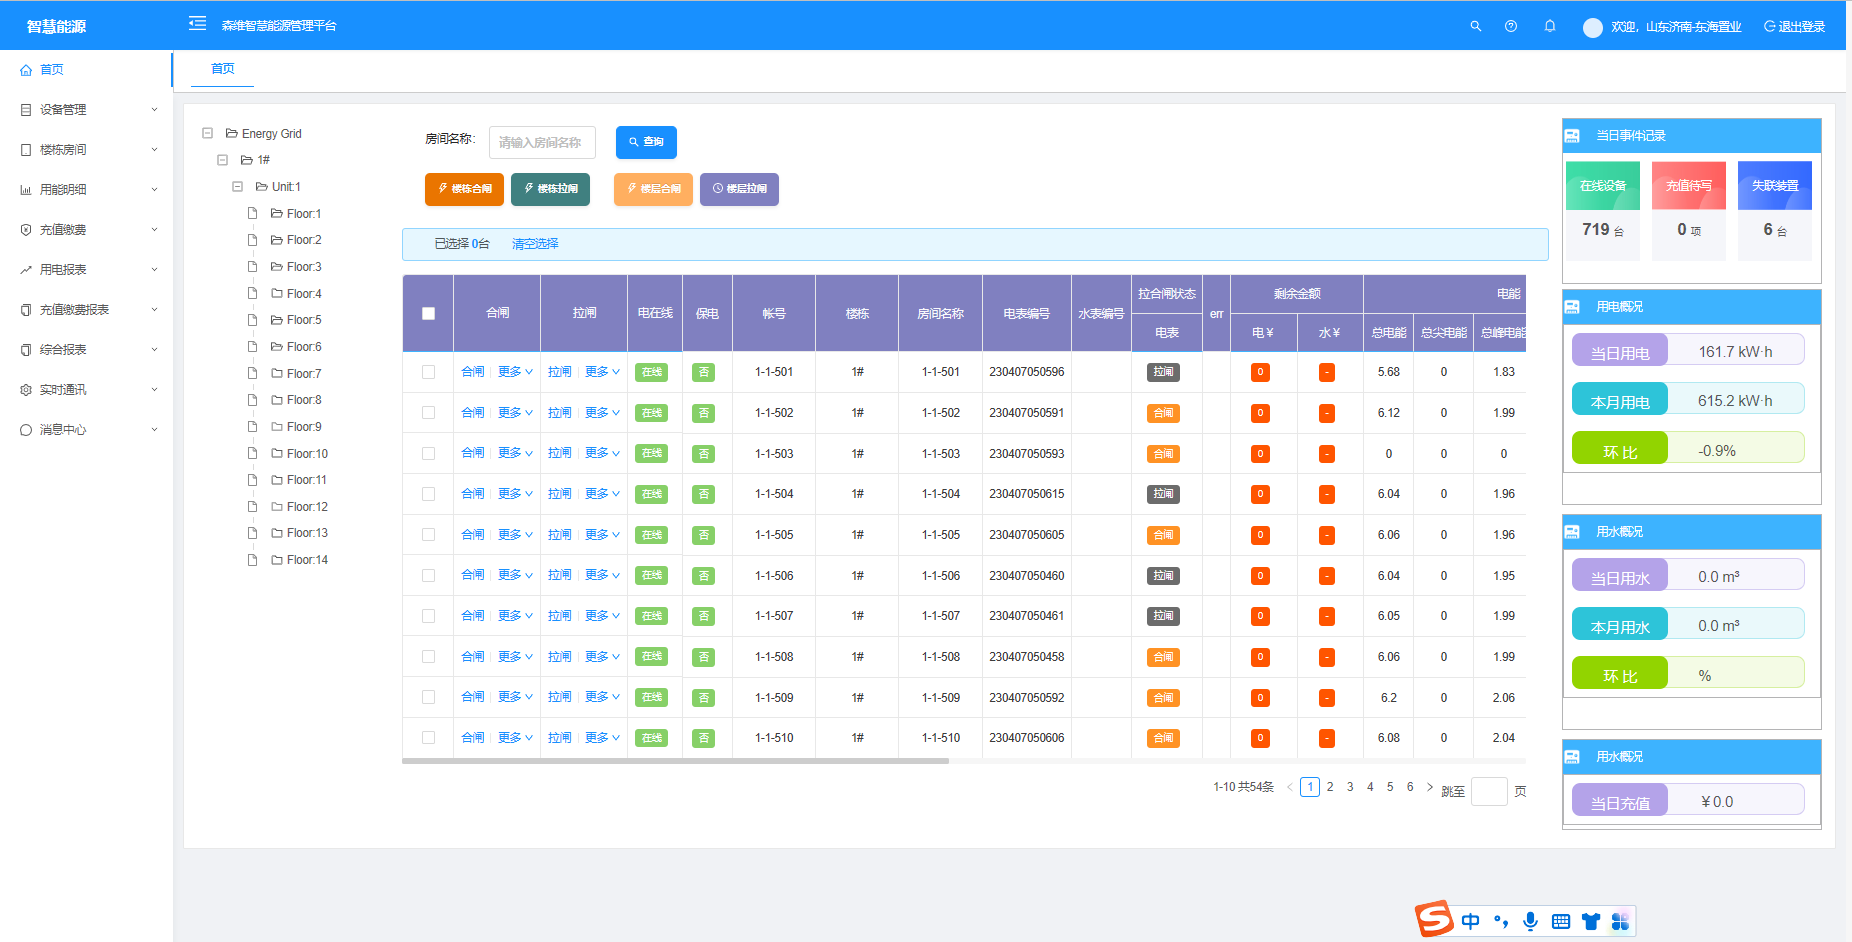Click the sidebar collapse hamburger icon
Viewport: 1852px width, 942px height.
tap(197, 23)
